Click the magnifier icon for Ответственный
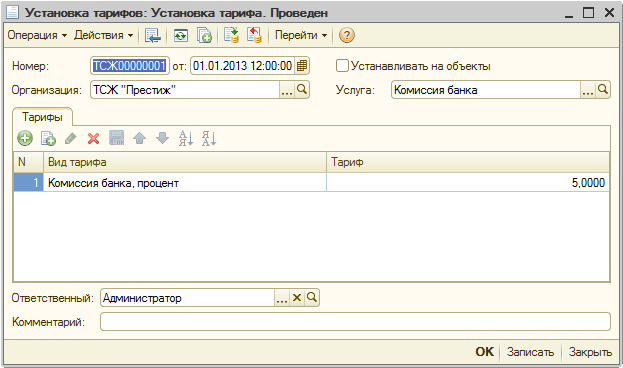 pos(312,298)
